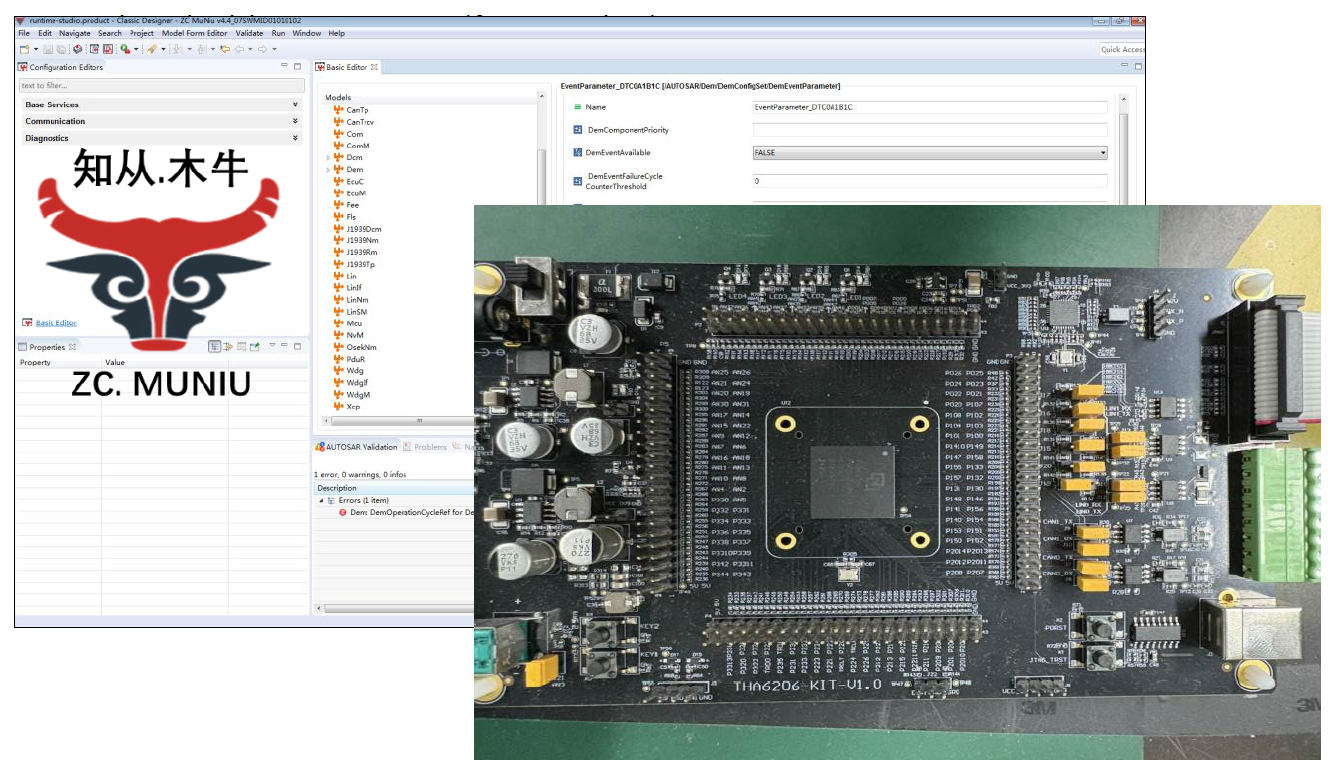Select the J1939Dcm module

pyautogui.click(x=363, y=229)
